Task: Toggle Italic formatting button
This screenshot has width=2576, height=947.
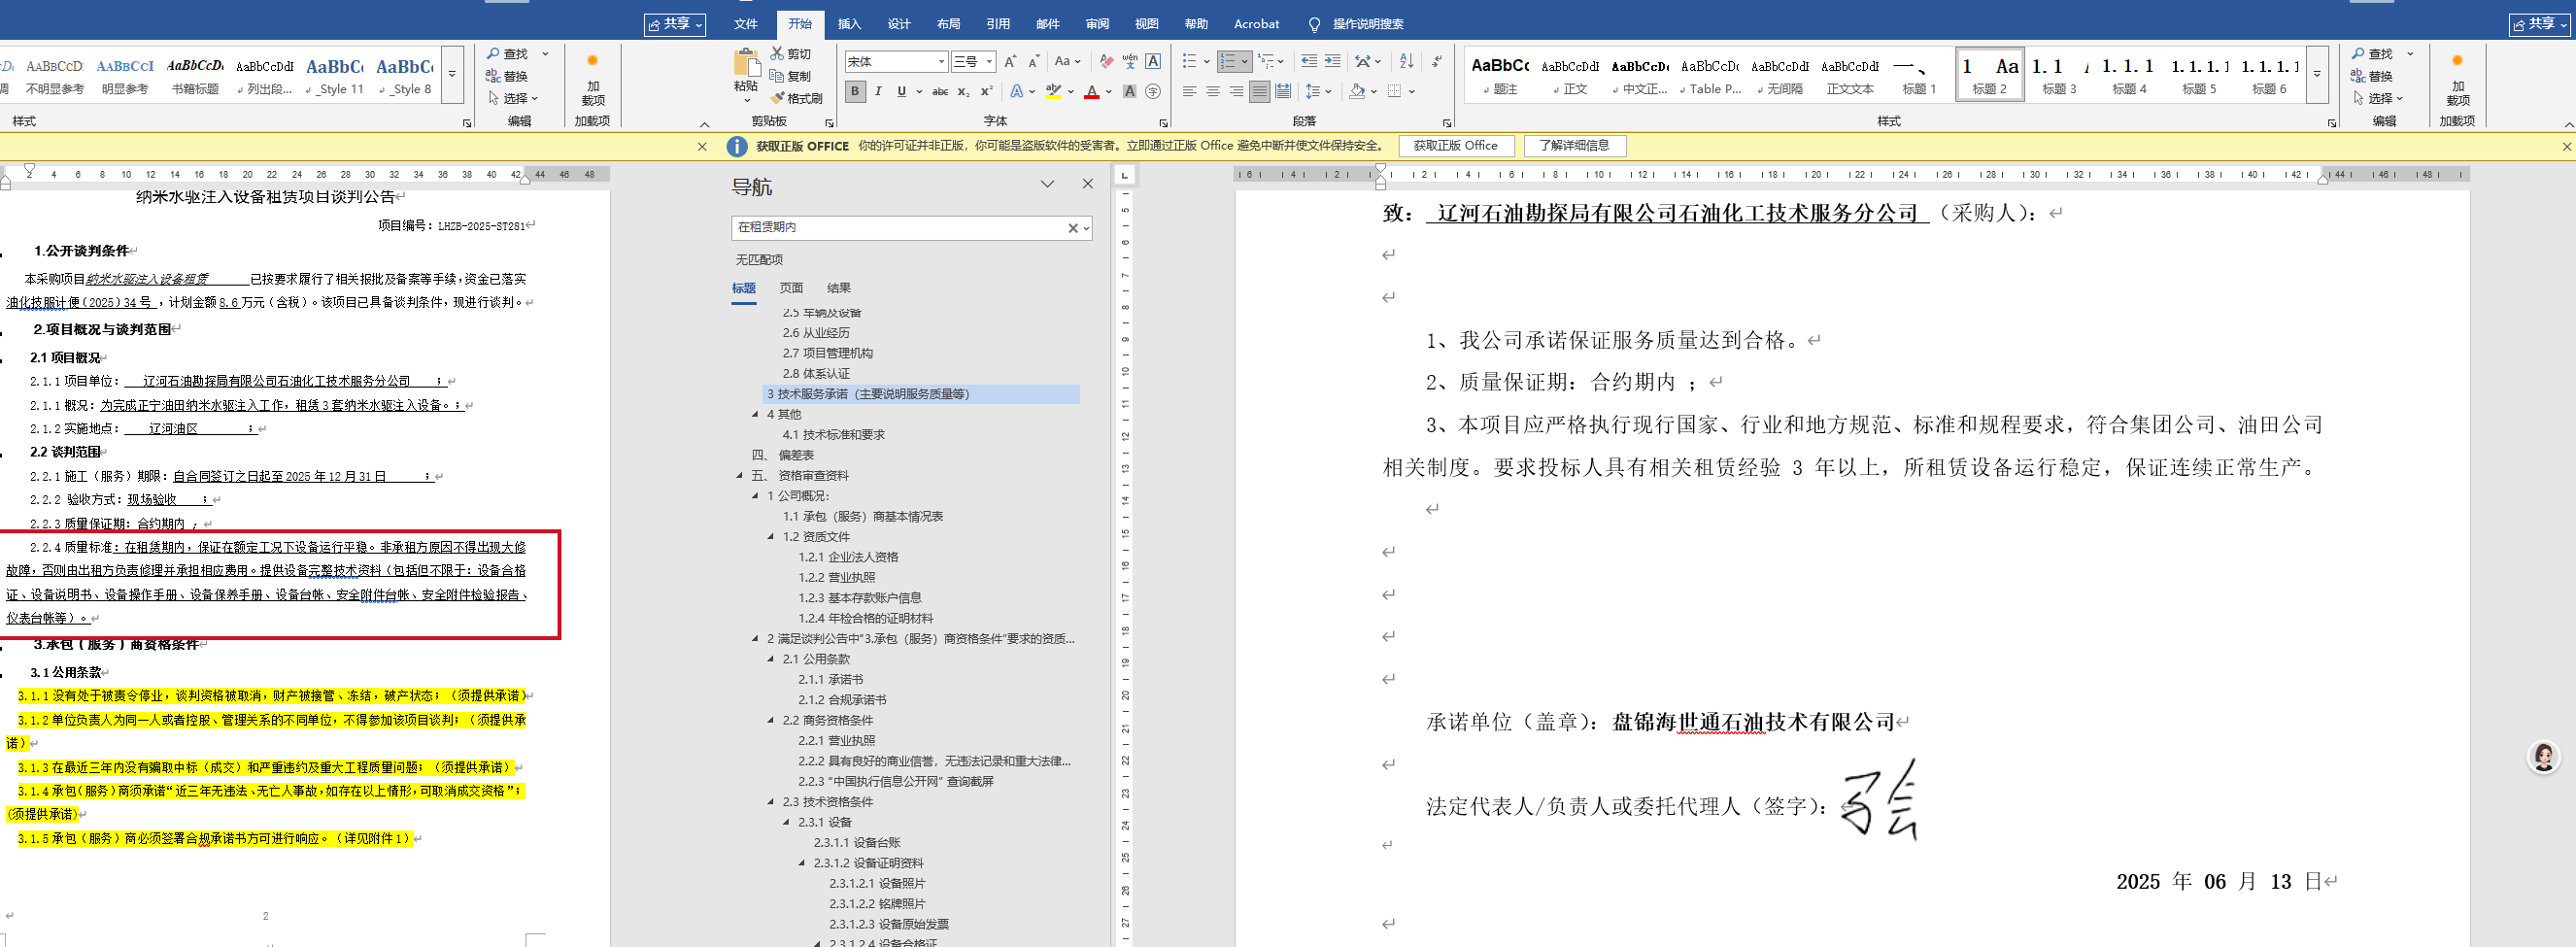Action: point(878,92)
